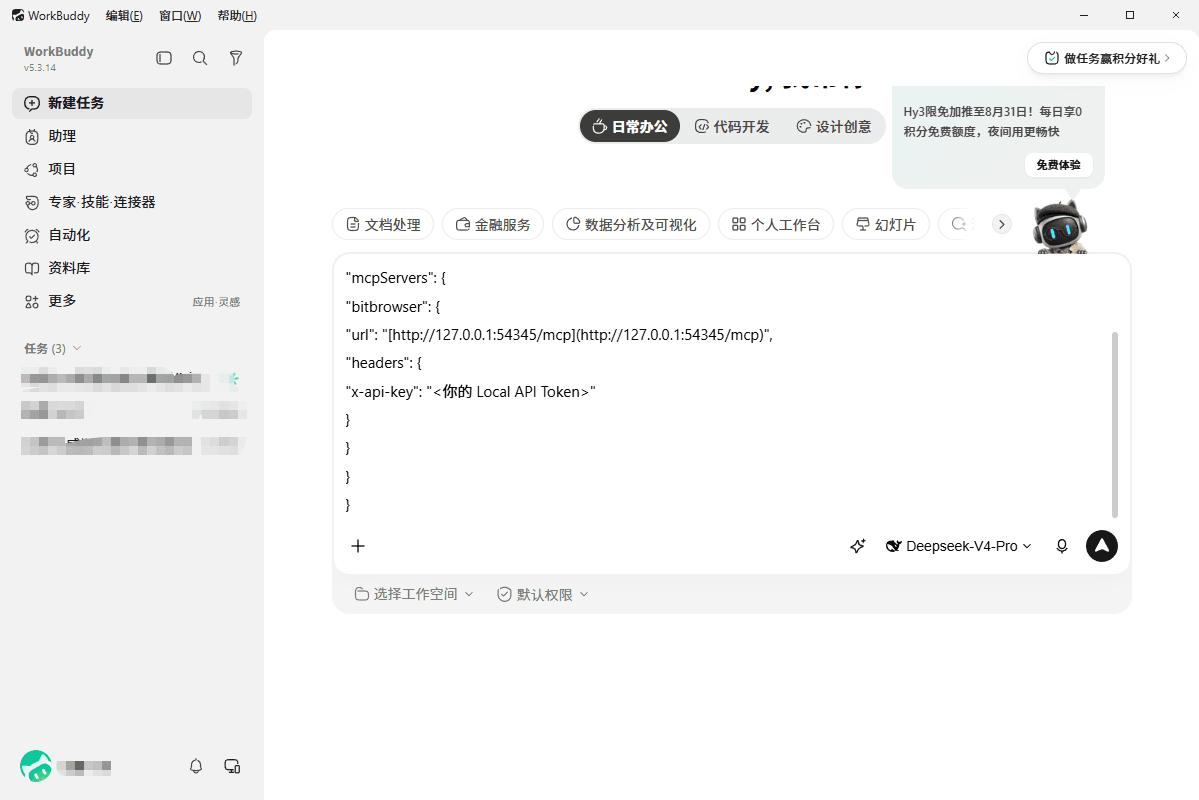The height and width of the screenshot is (800, 1199).
Task: Open the 帮助(H) menu
Action: pos(237,15)
